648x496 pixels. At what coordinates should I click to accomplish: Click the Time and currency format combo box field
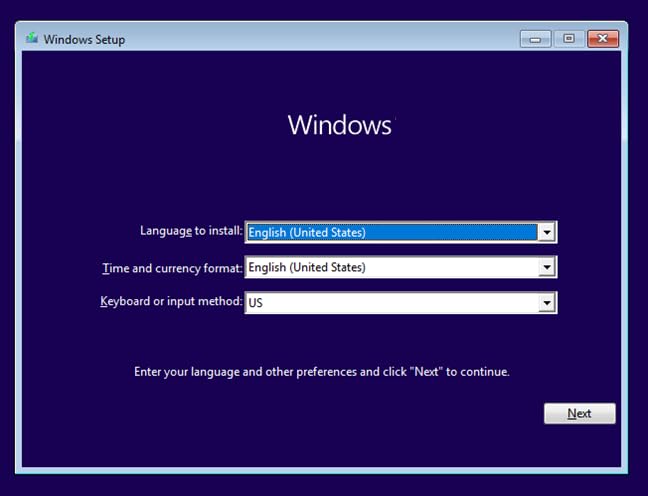tap(400, 267)
